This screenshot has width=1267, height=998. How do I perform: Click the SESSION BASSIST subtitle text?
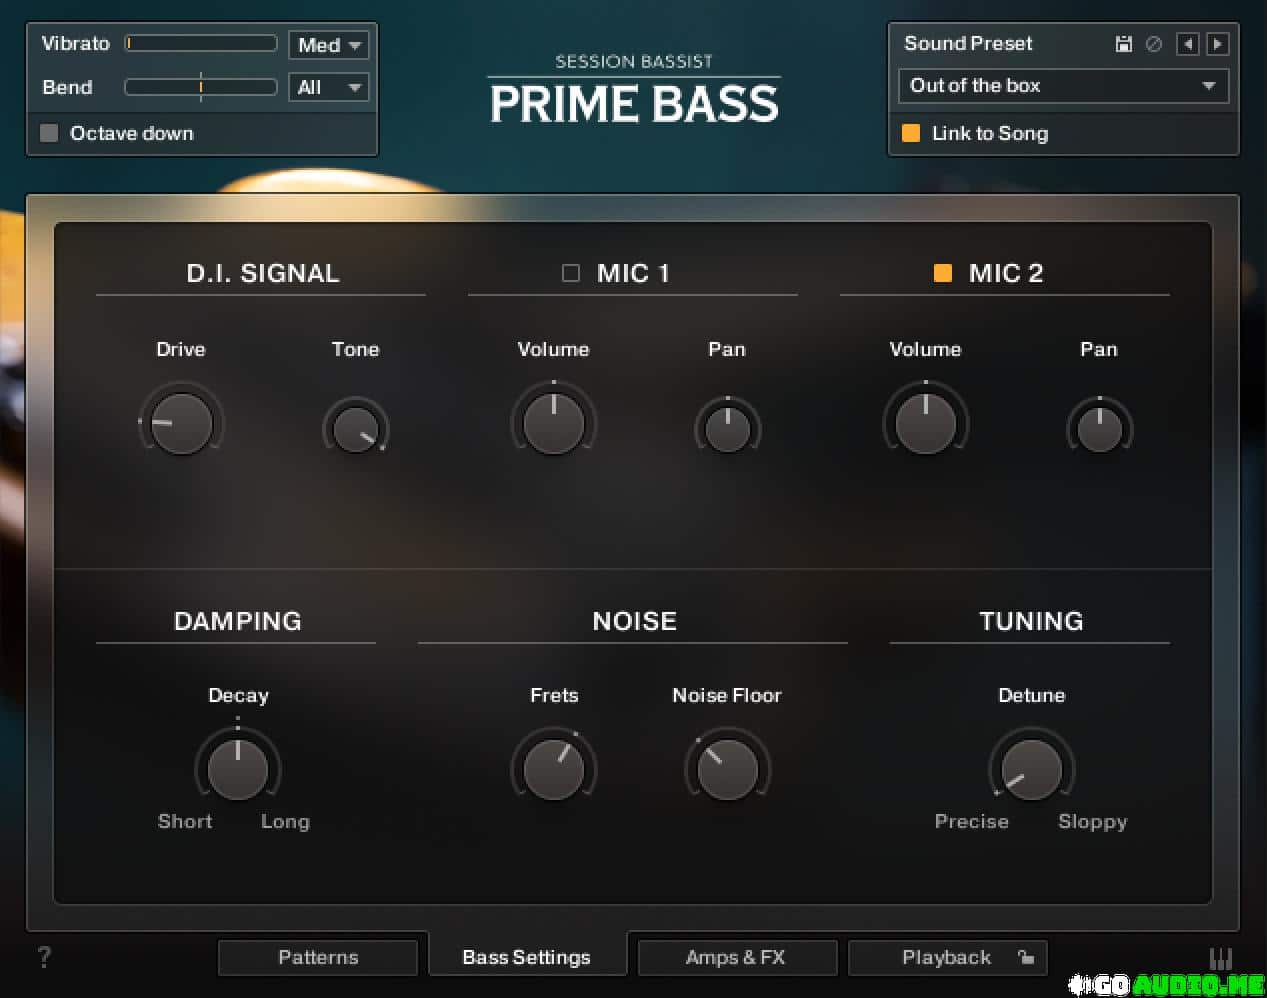click(x=634, y=61)
